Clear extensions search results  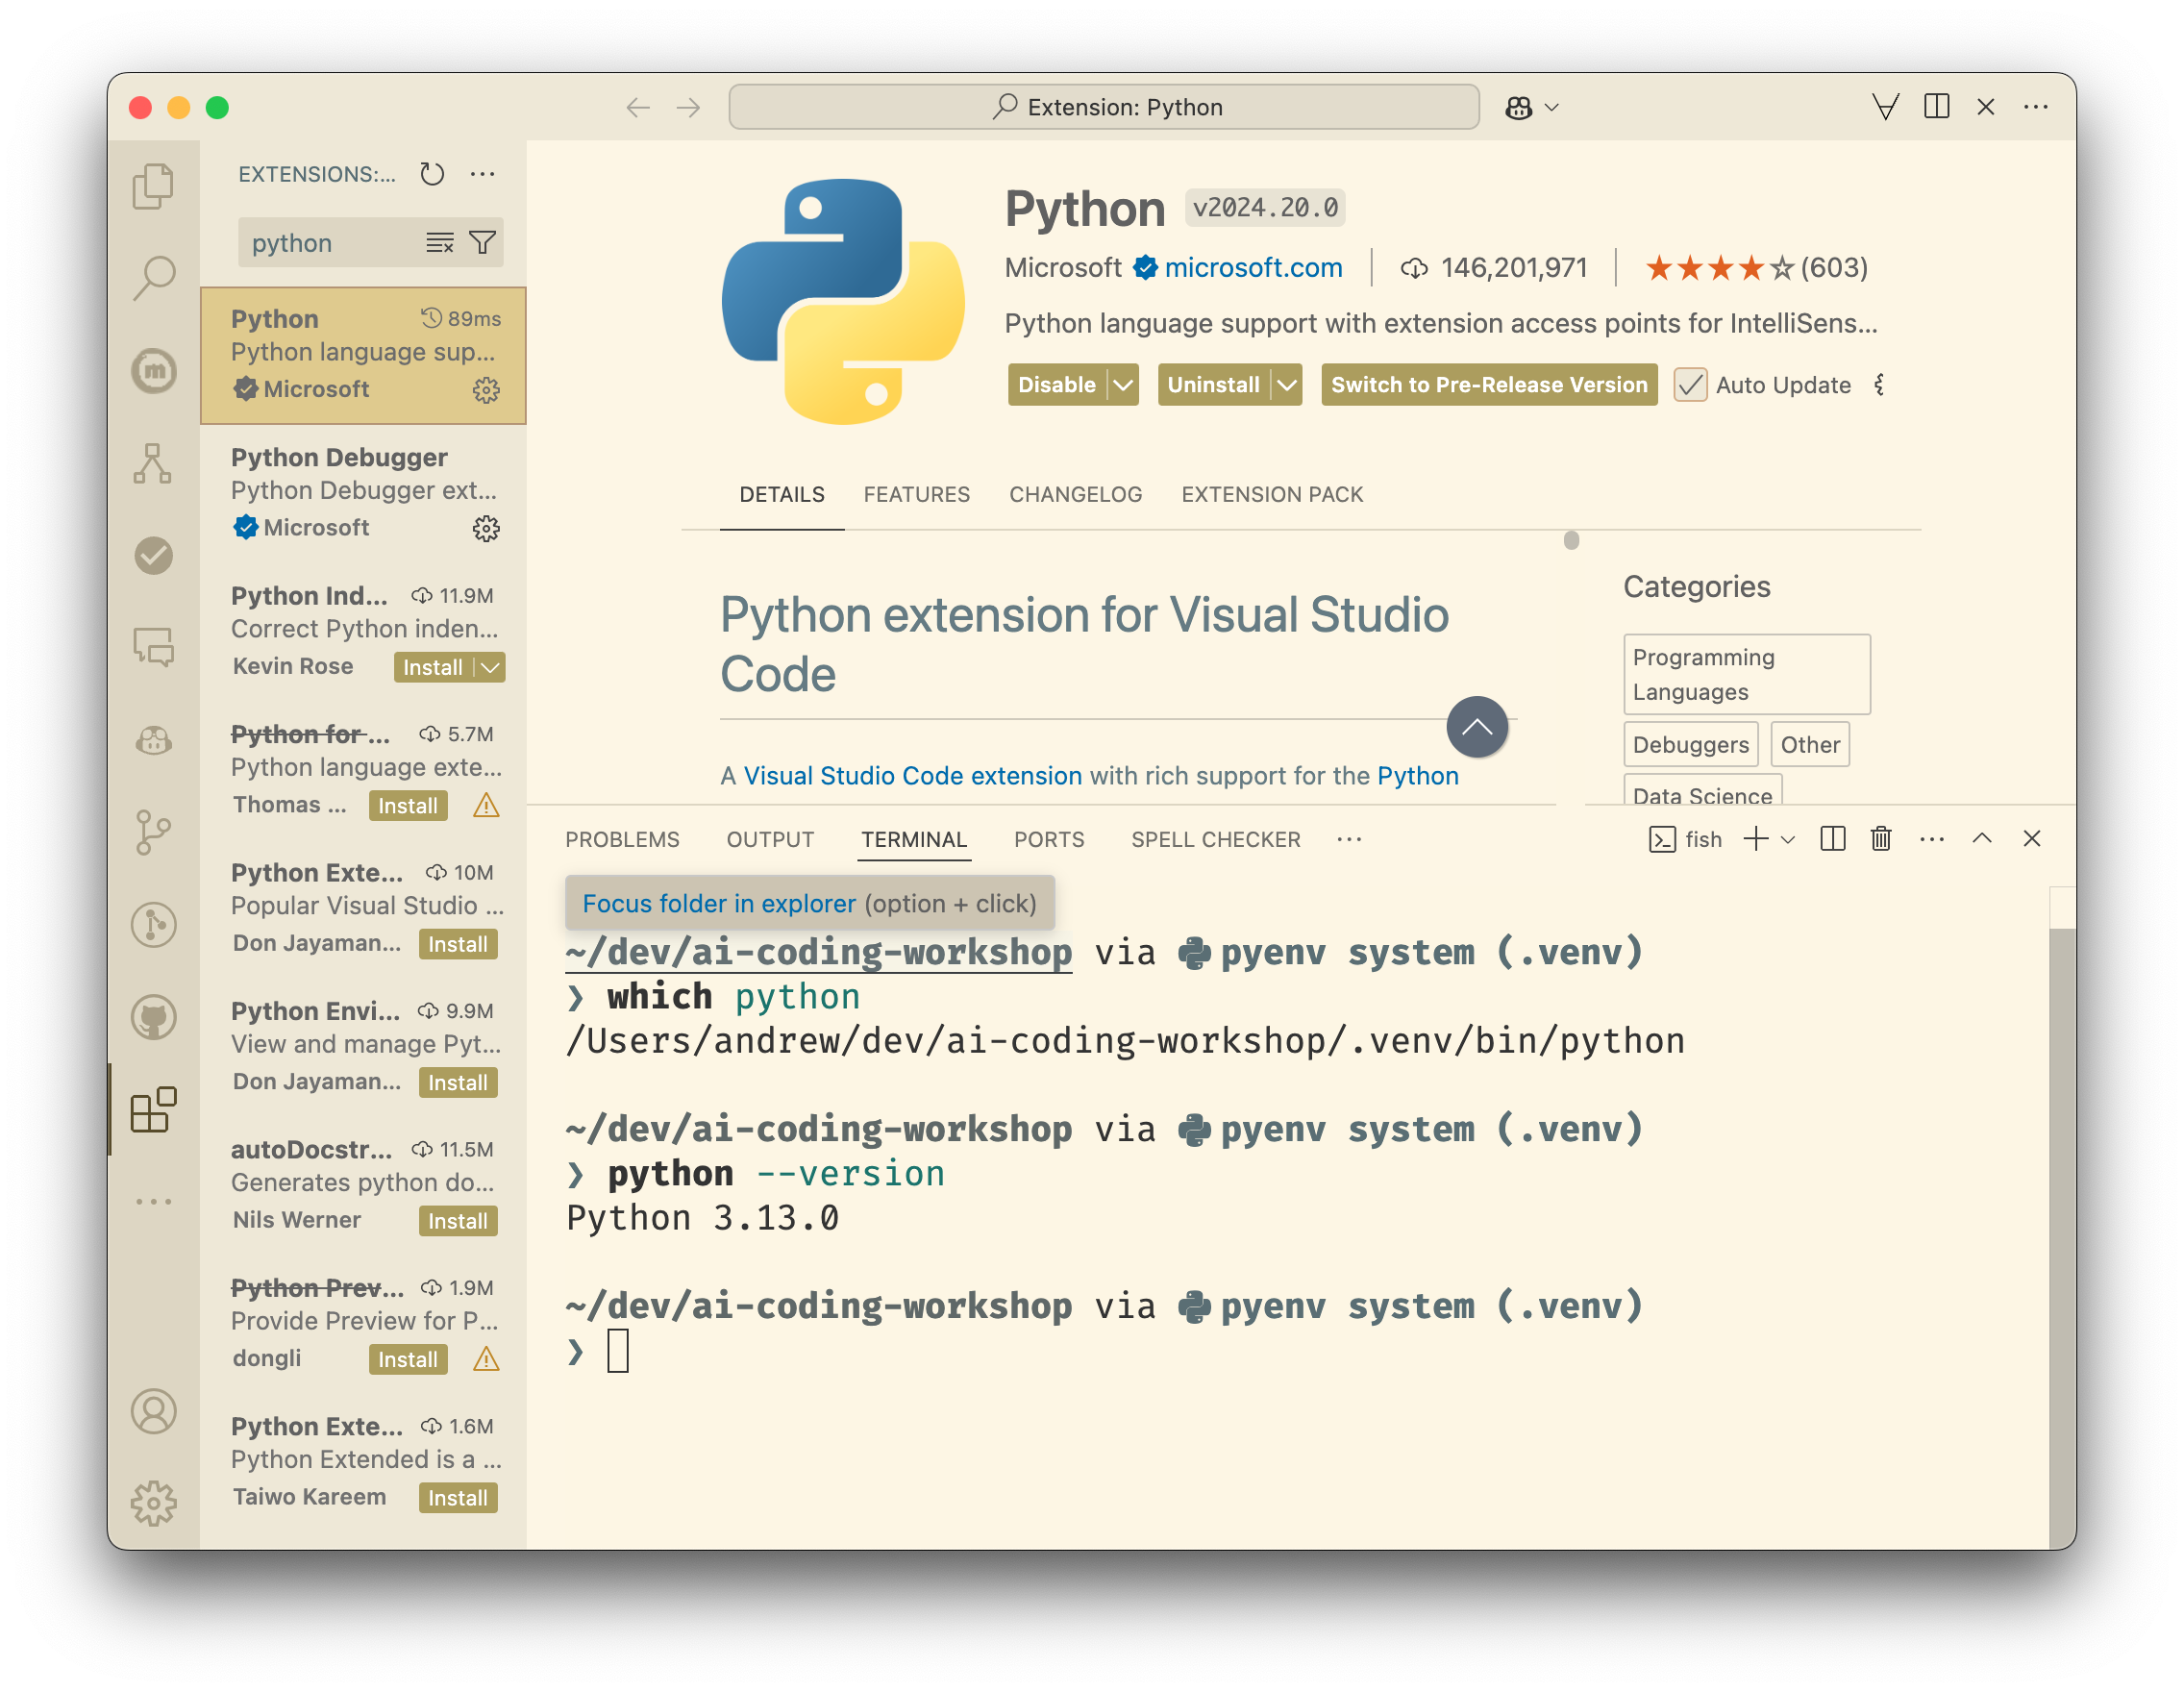[440, 243]
